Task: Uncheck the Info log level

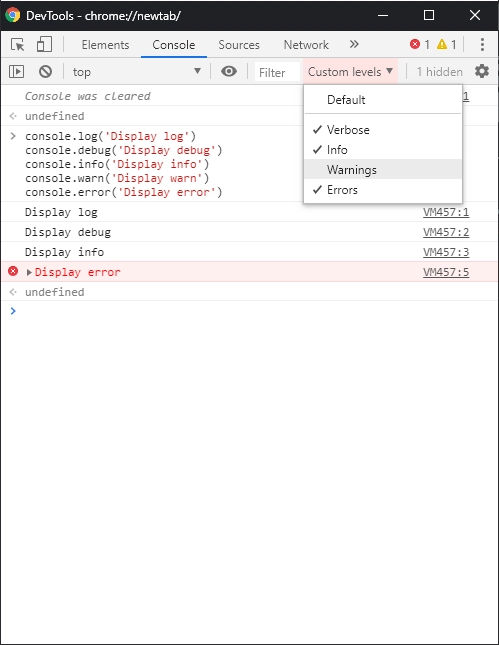Action: [x=383, y=149]
